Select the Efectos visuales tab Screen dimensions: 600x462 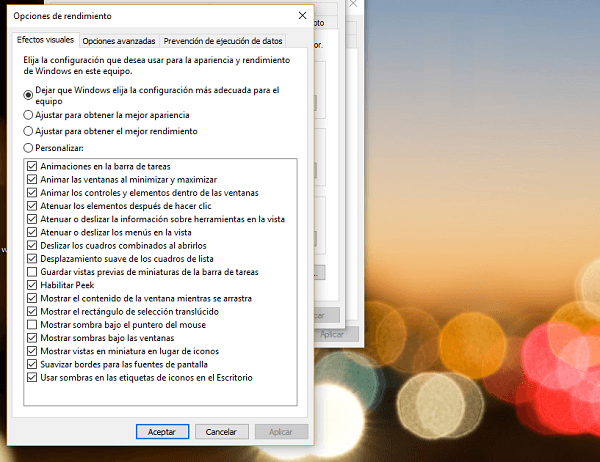[45, 40]
